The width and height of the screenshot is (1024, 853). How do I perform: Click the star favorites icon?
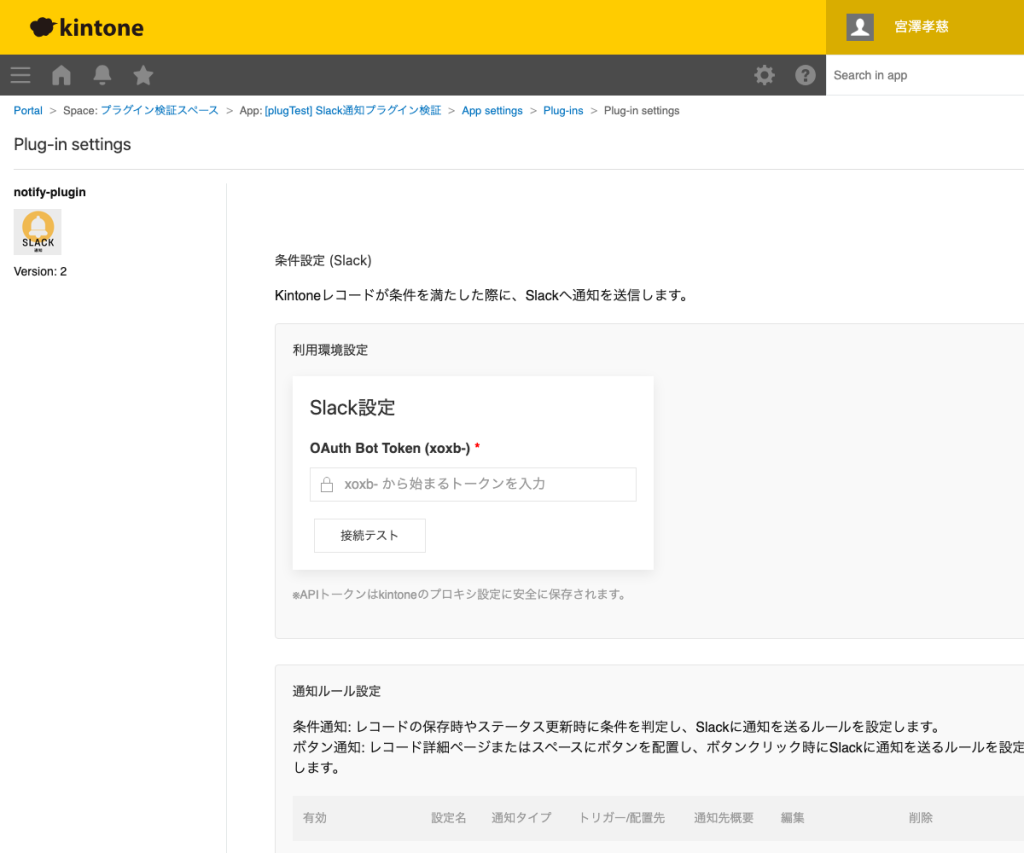(x=142, y=75)
